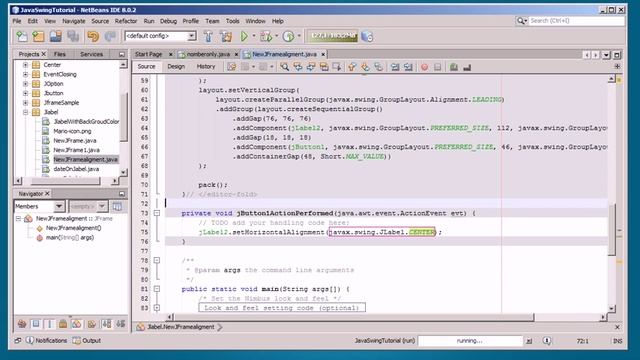This screenshot has width=640, height=360.
Task: Open the File menu
Action: [x=17, y=21]
